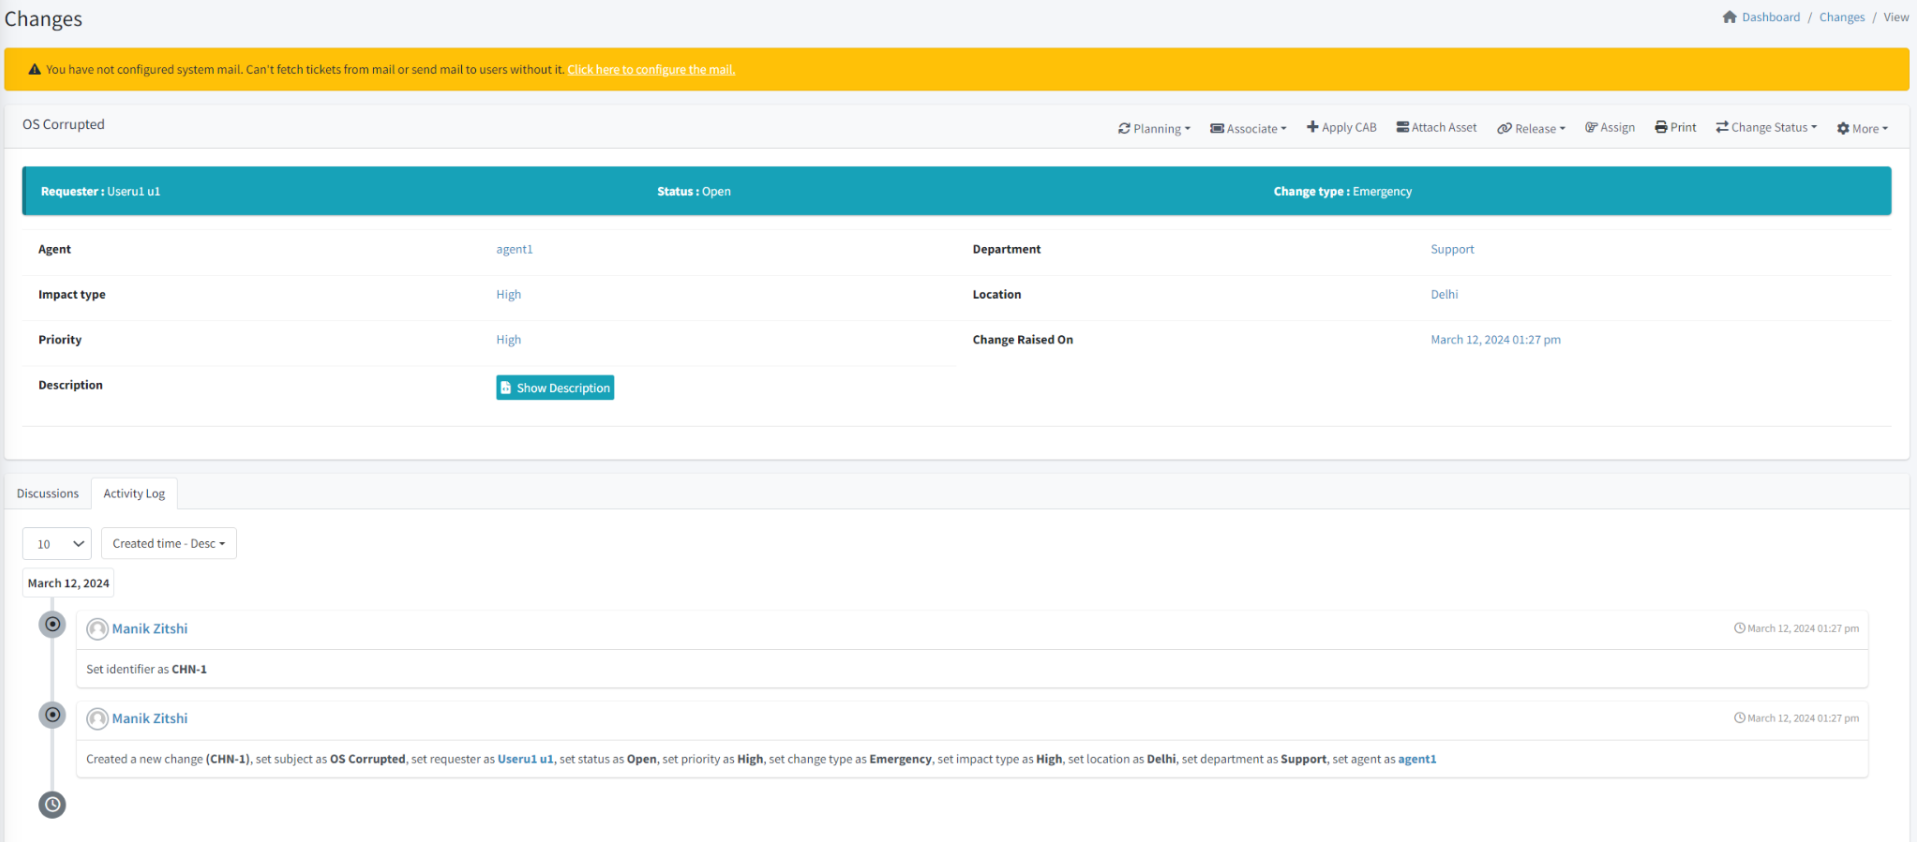The image size is (1917, 842).
Task: Open the Created time - Desc sort dropdown
Action: 169,543
